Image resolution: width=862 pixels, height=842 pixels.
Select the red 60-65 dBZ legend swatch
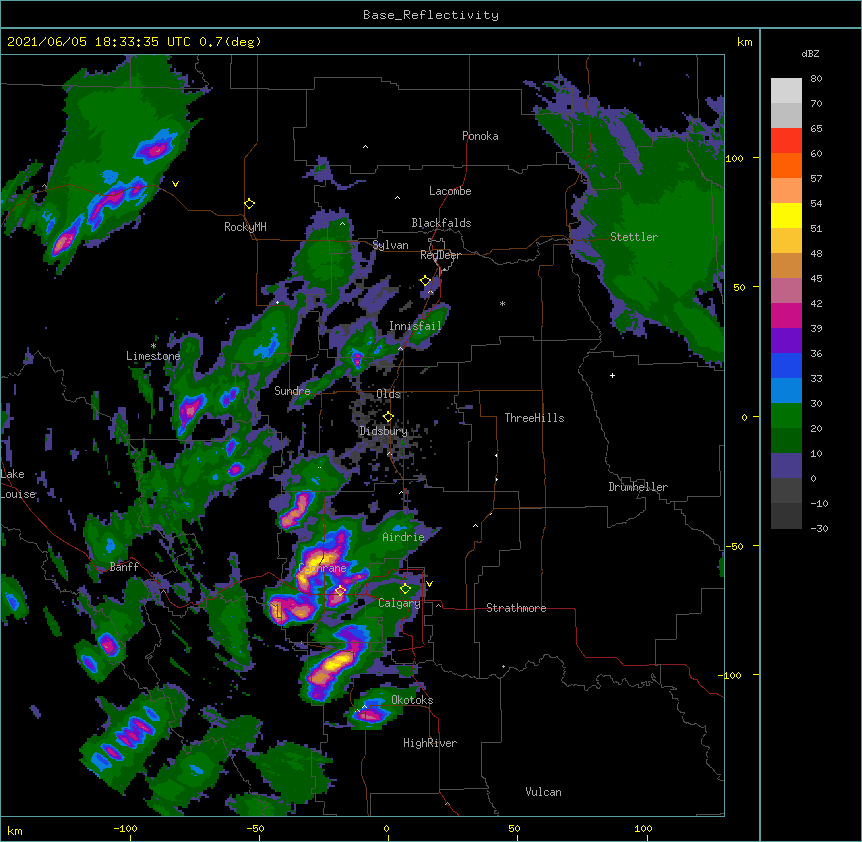(x=786, y=141)
